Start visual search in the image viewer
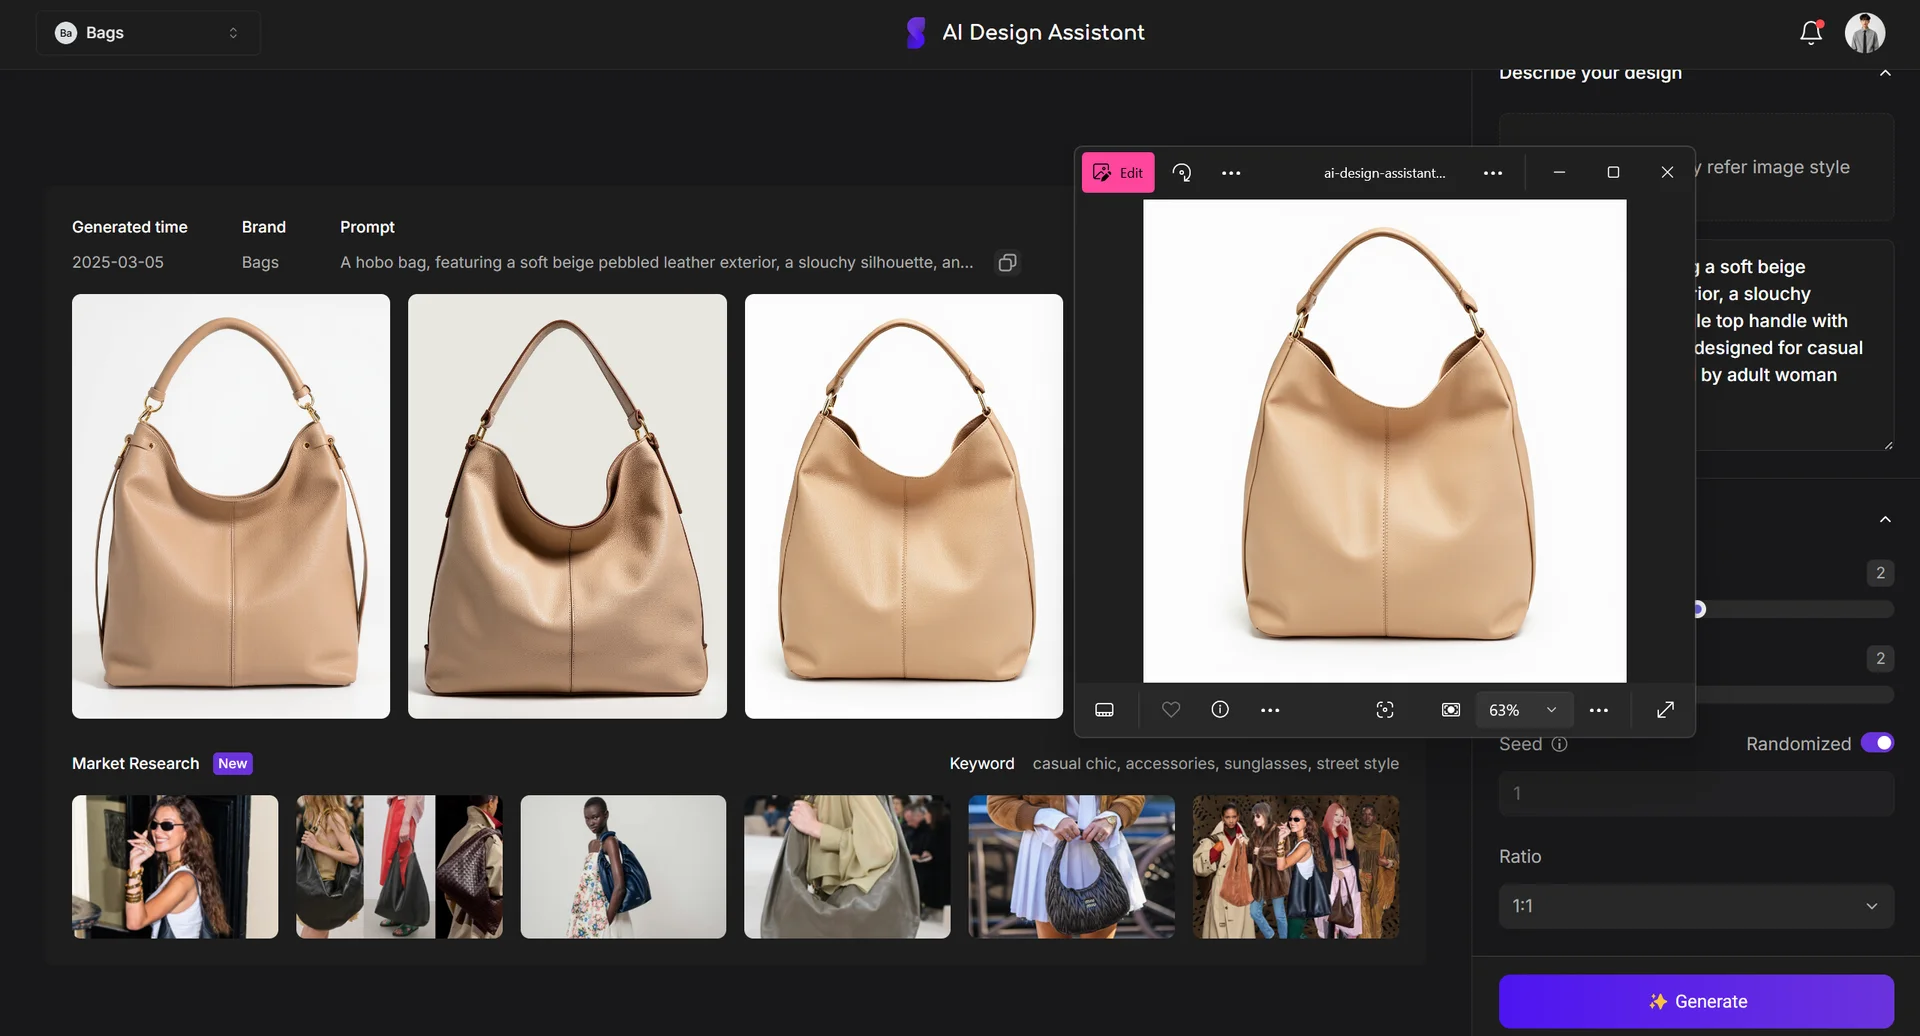1920x1036 pixels. point(1385,709)
